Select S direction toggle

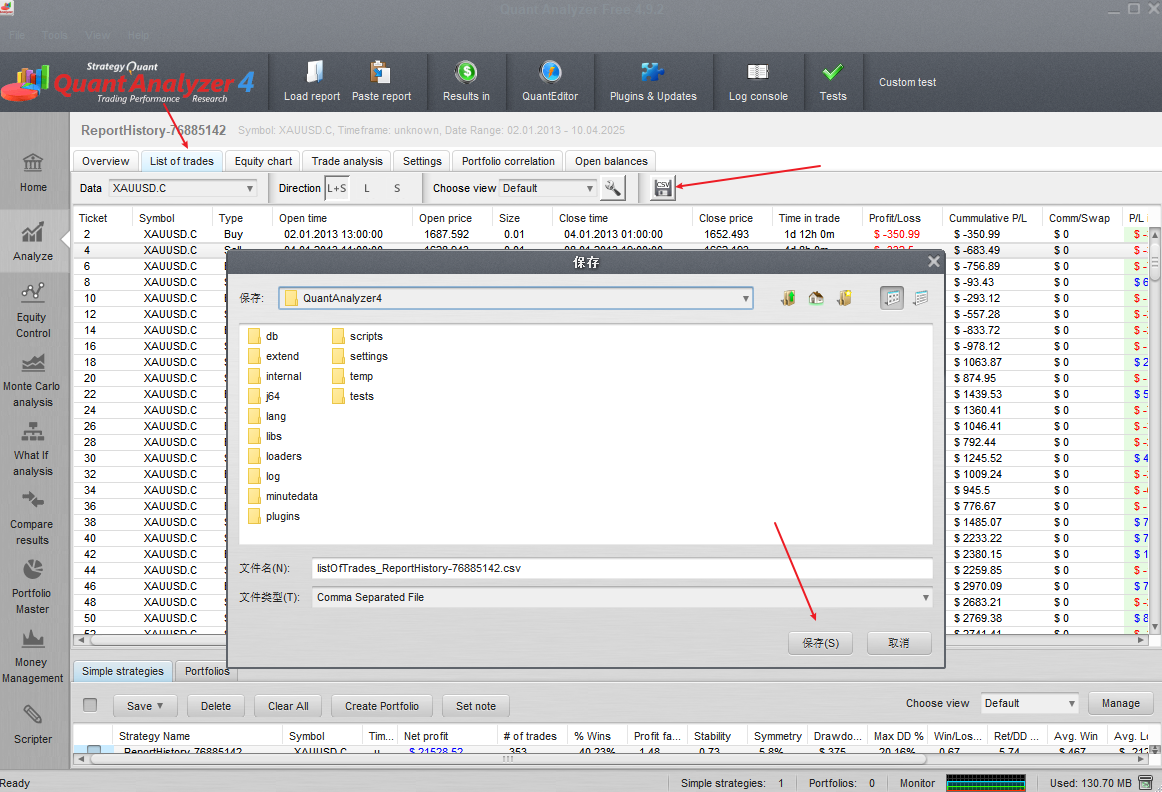[x=397, y=188]
